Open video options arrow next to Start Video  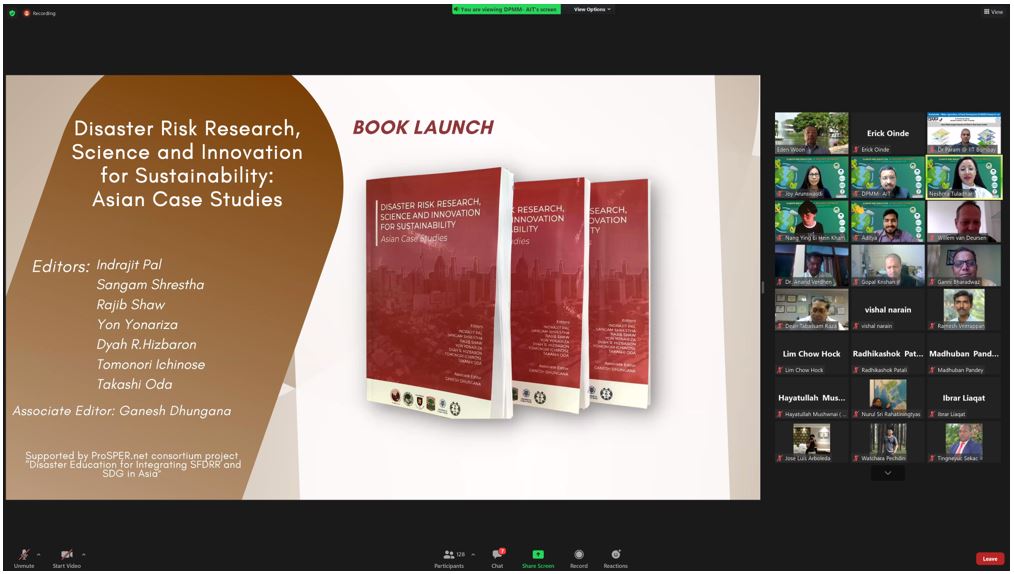tap(84, 553)
